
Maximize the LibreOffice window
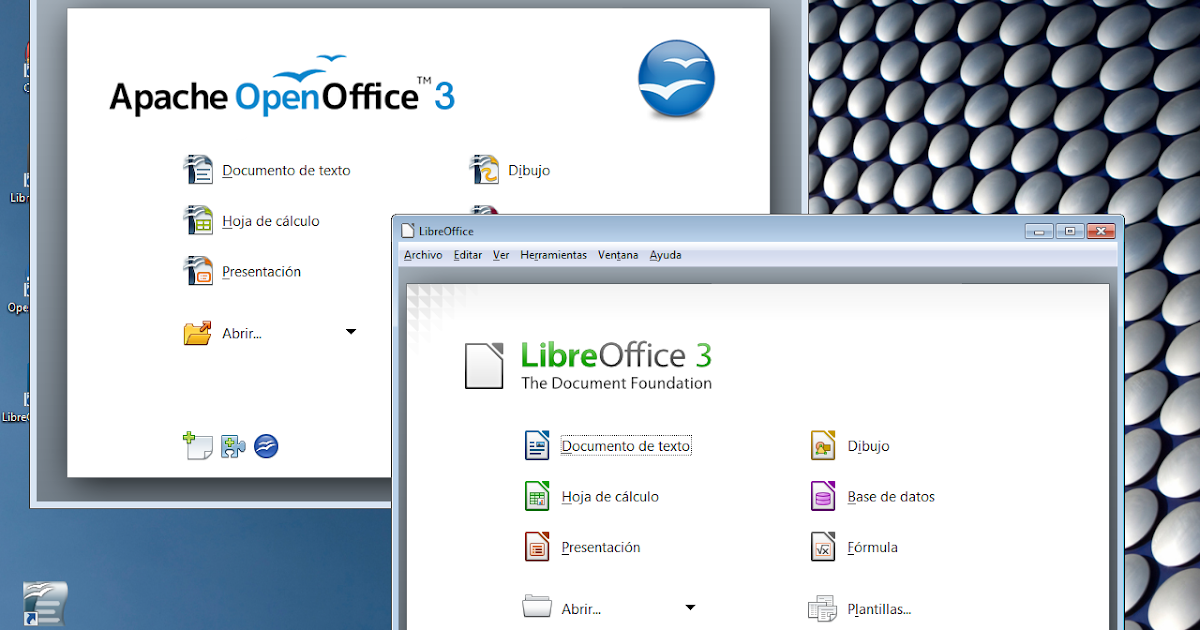pos(1070,231)
